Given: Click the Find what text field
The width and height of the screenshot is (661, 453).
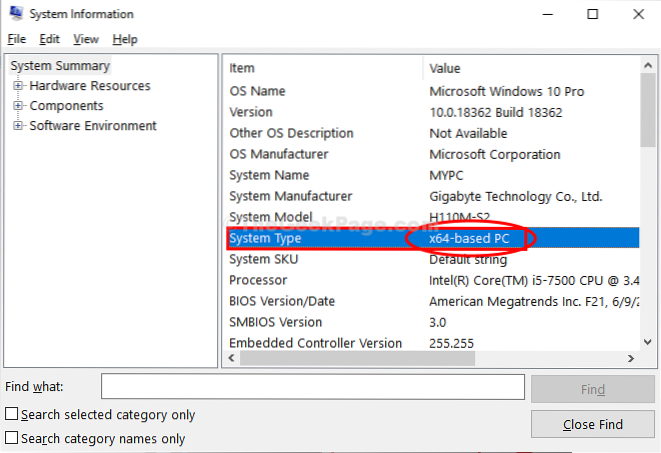Looking at the screenshot, I should (x=312, y=387).
